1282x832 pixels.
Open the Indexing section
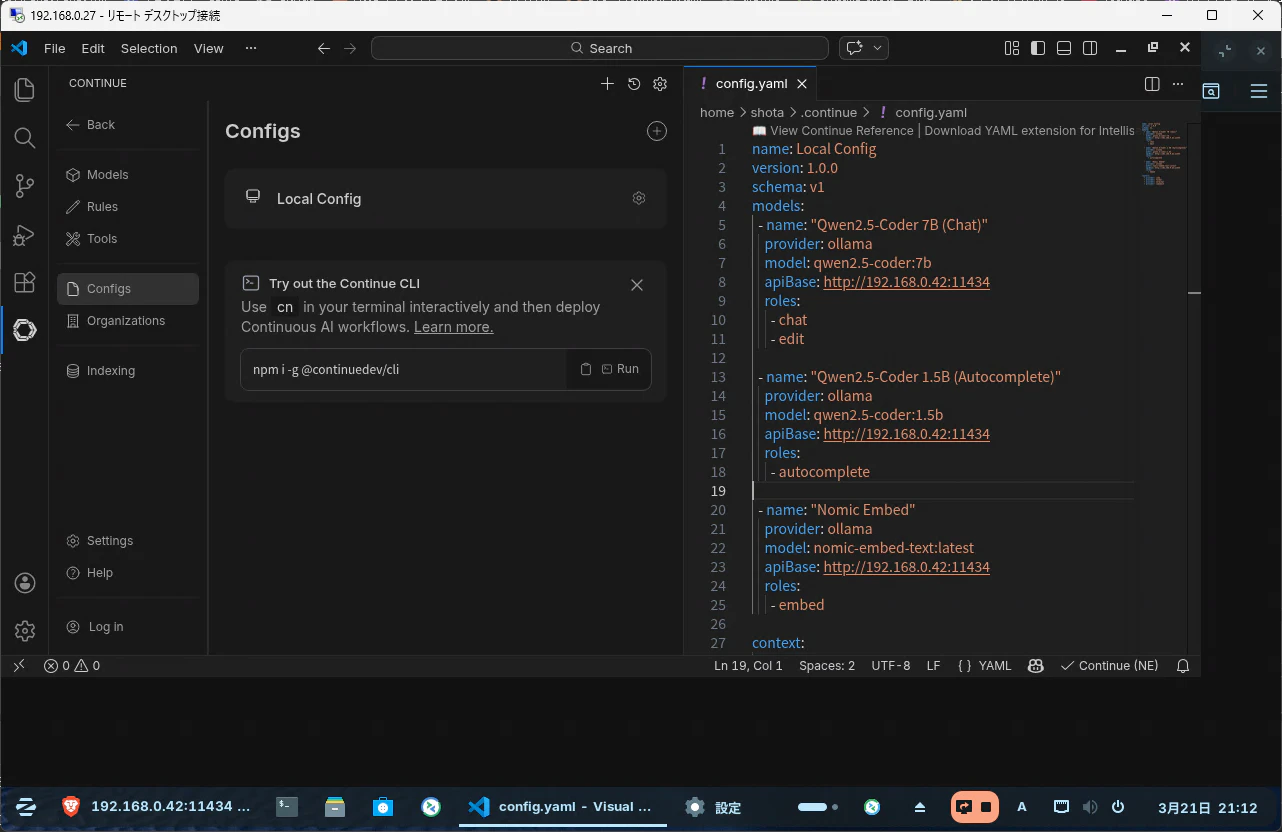[x=128, y=371]
